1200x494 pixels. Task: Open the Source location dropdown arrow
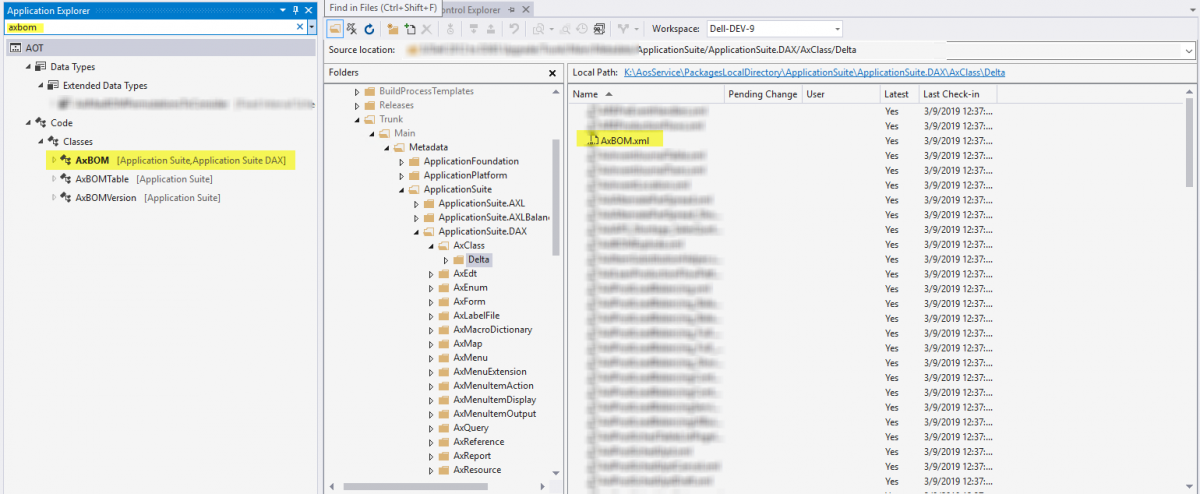1188,50
